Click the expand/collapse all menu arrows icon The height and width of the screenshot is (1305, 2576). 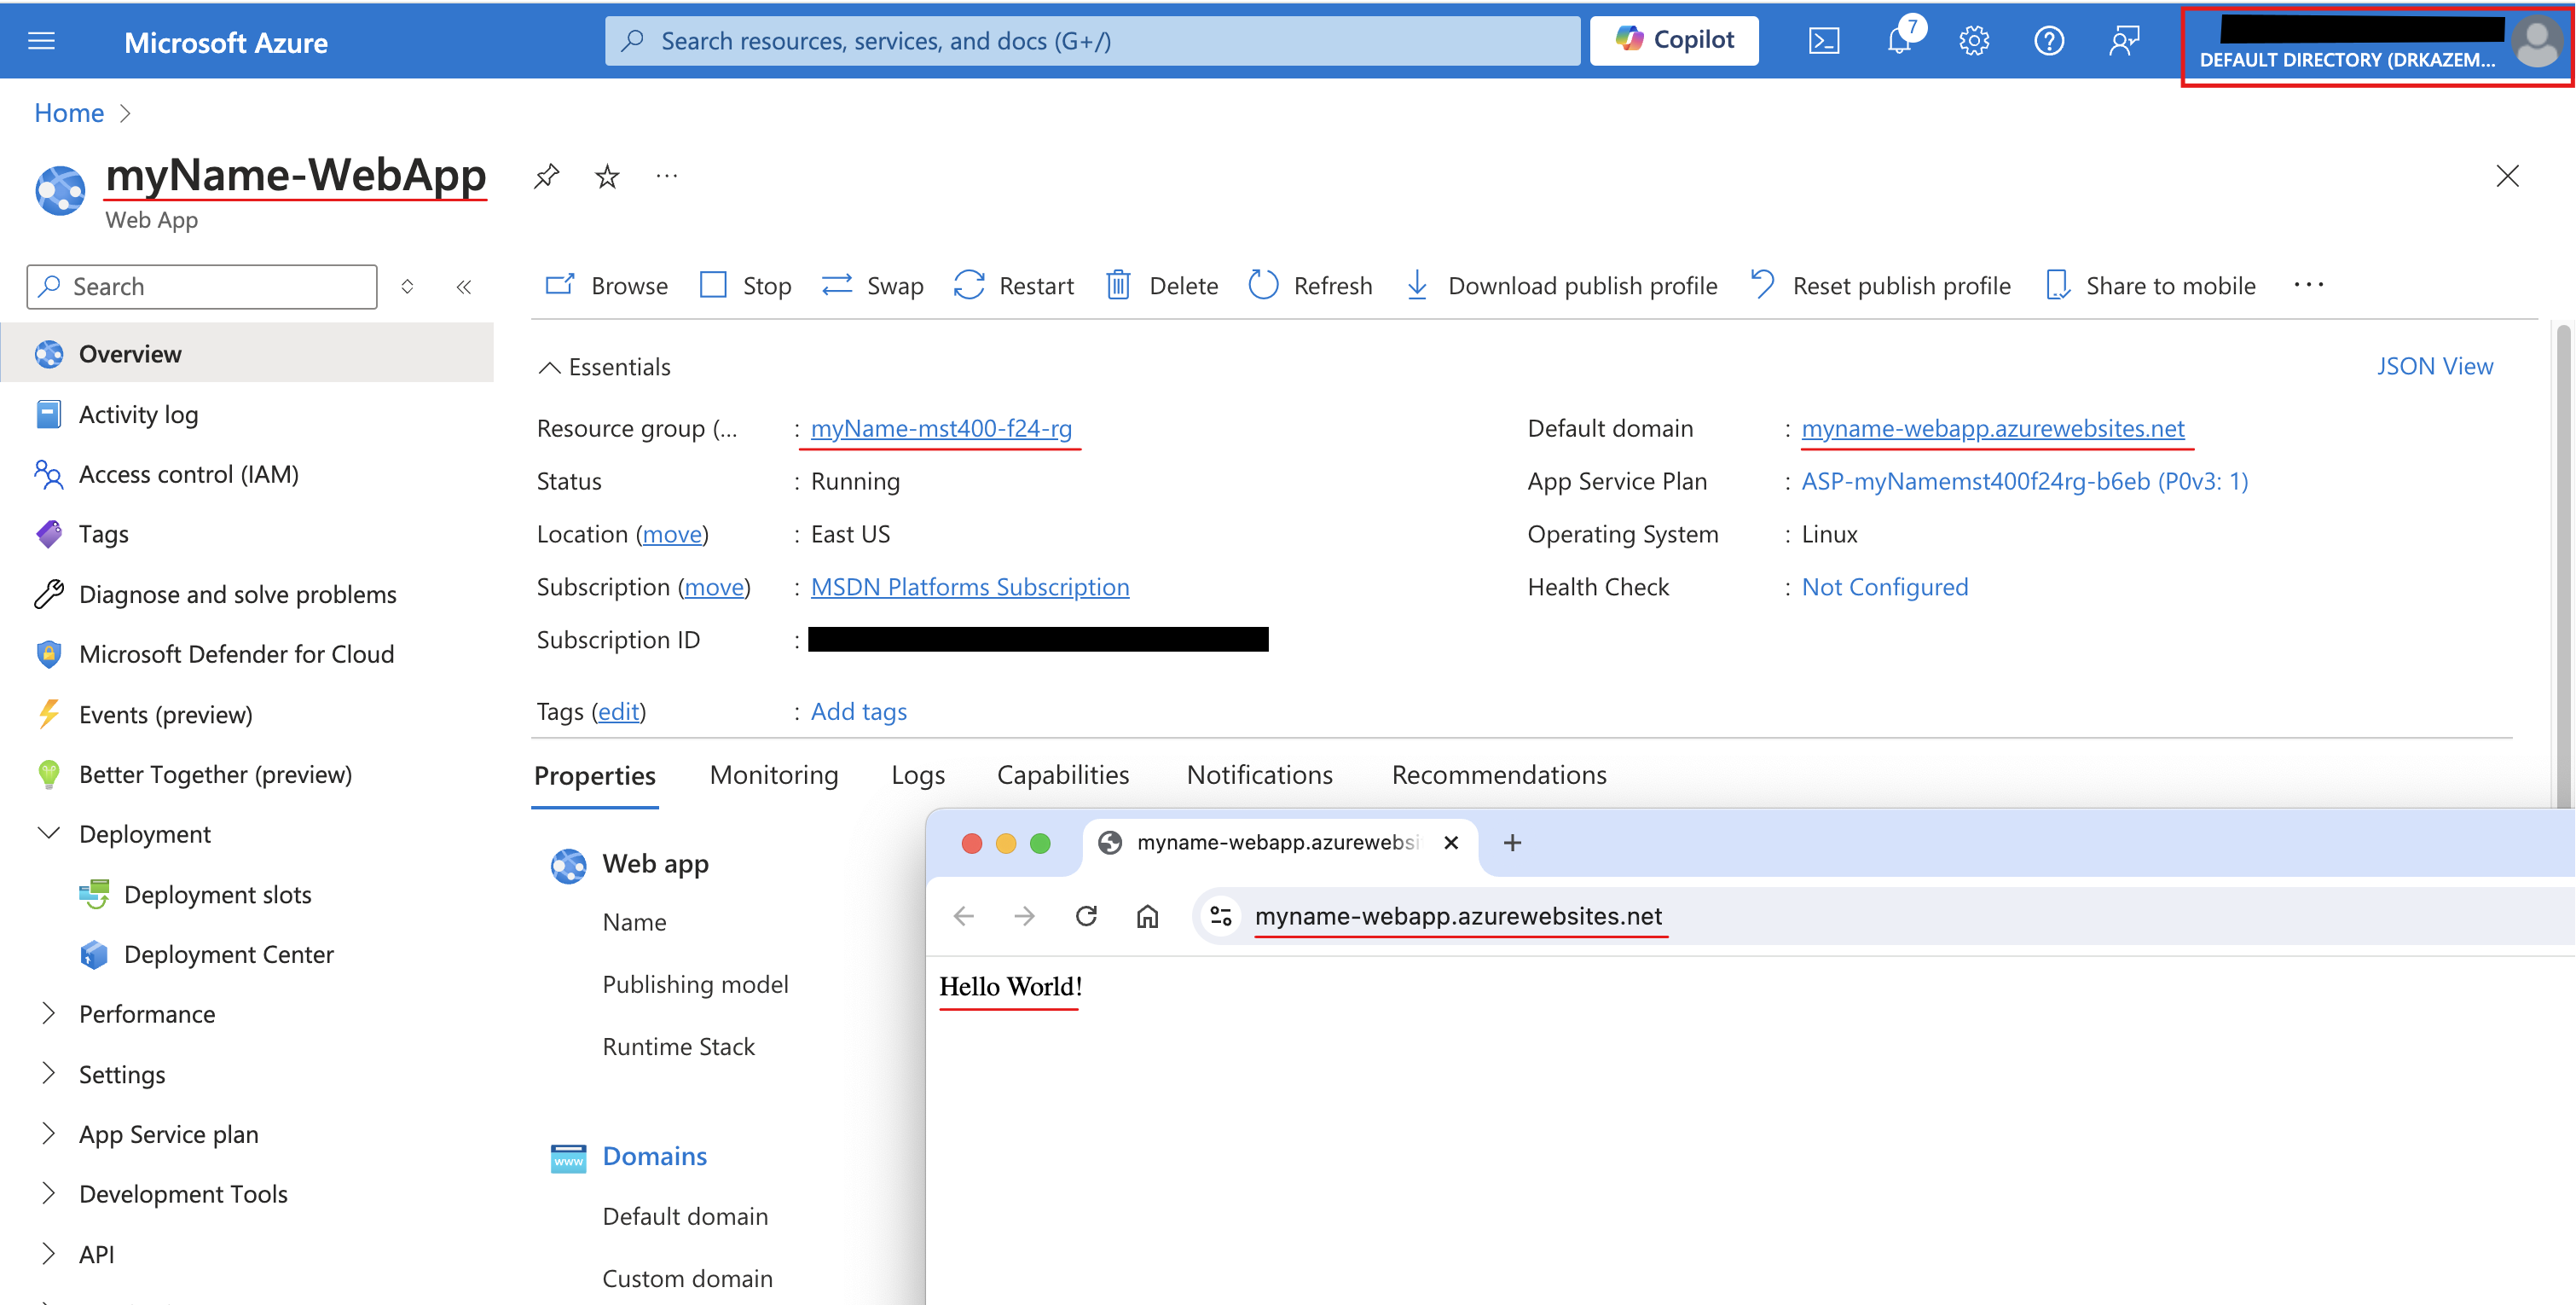click(407, 287)
